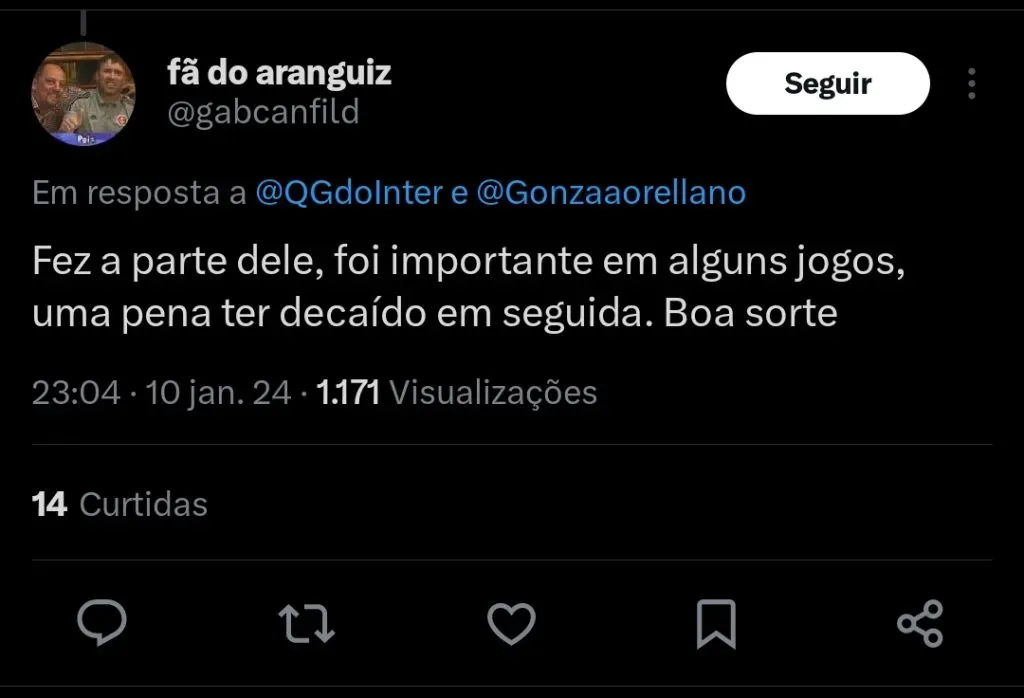Open the share icon options
Viewport: 1024px width, 698px height.
(920, 624)
